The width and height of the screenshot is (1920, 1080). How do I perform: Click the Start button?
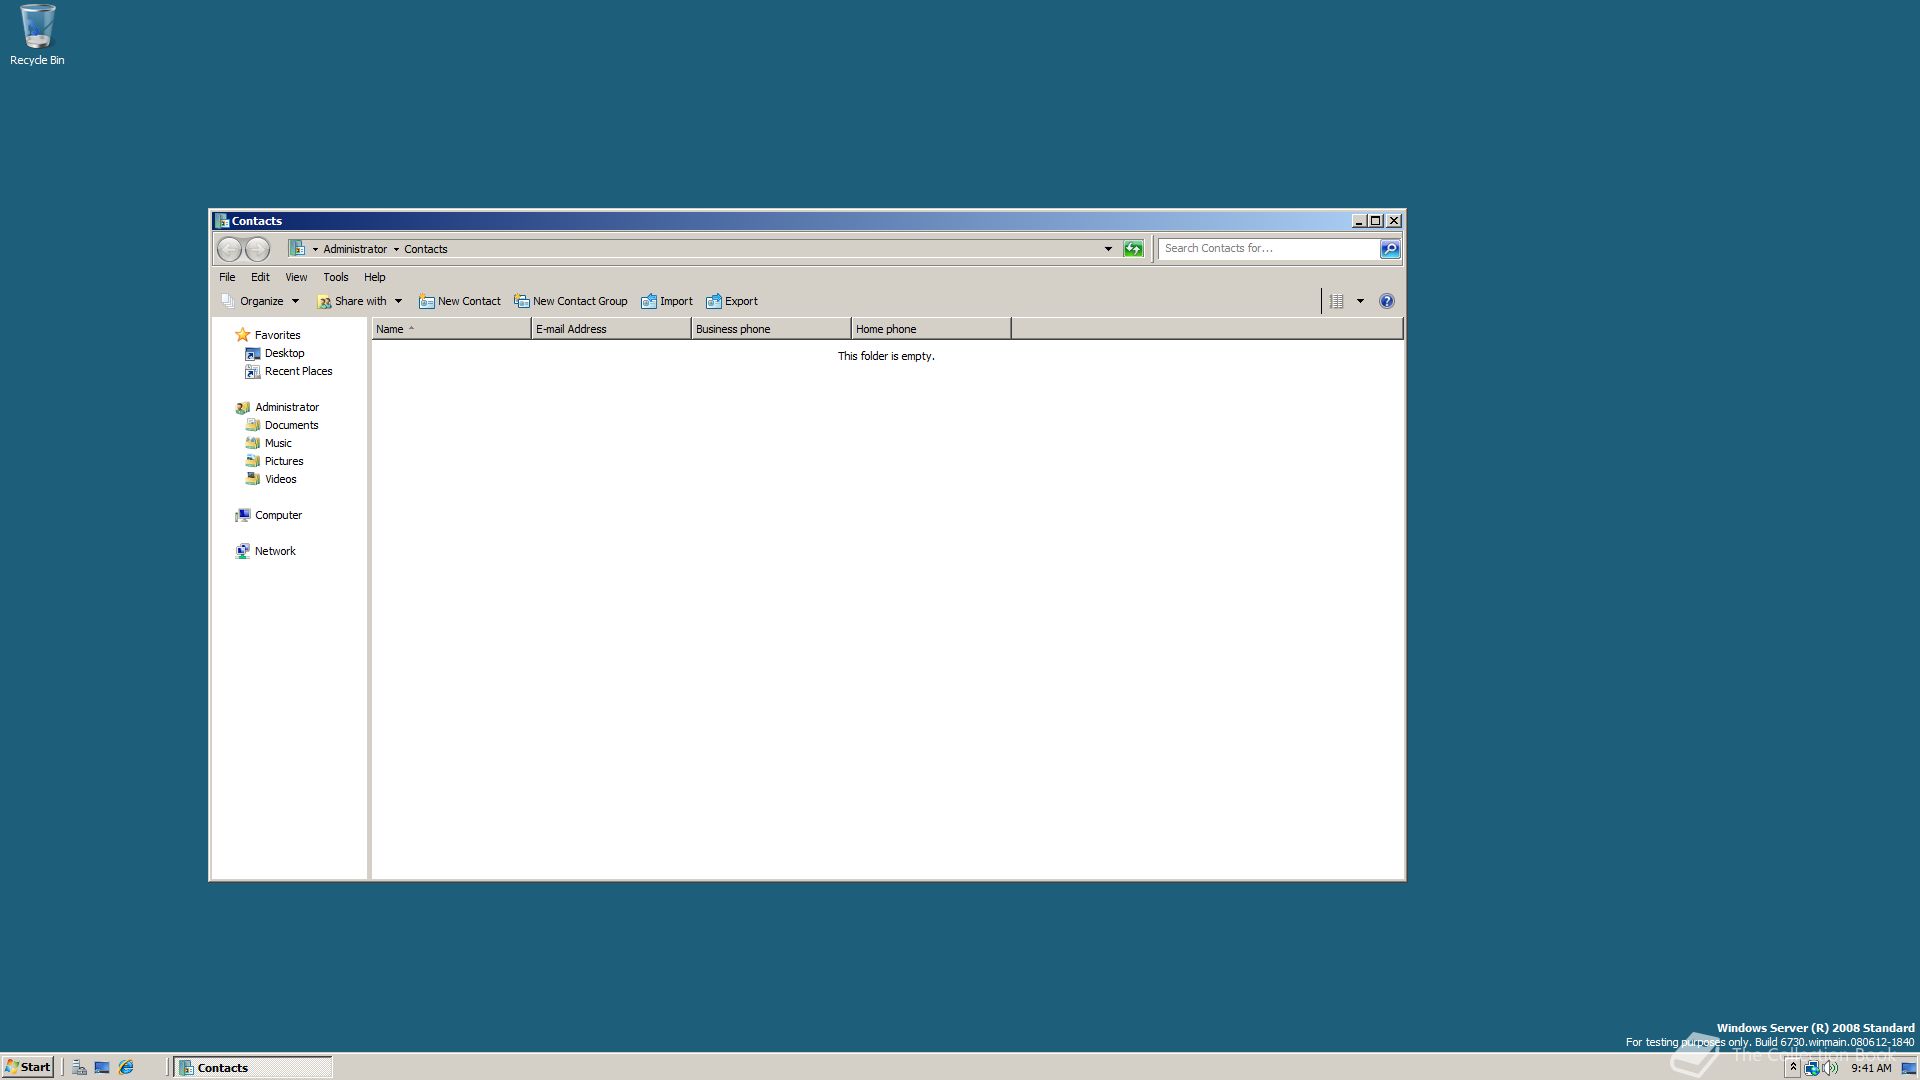point(27,1067)
